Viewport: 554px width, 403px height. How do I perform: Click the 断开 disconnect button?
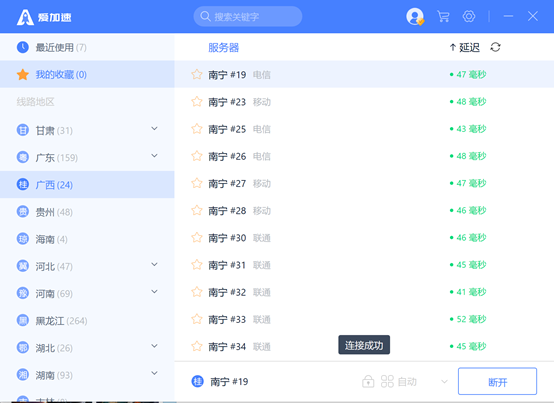(x=497, y=381)
